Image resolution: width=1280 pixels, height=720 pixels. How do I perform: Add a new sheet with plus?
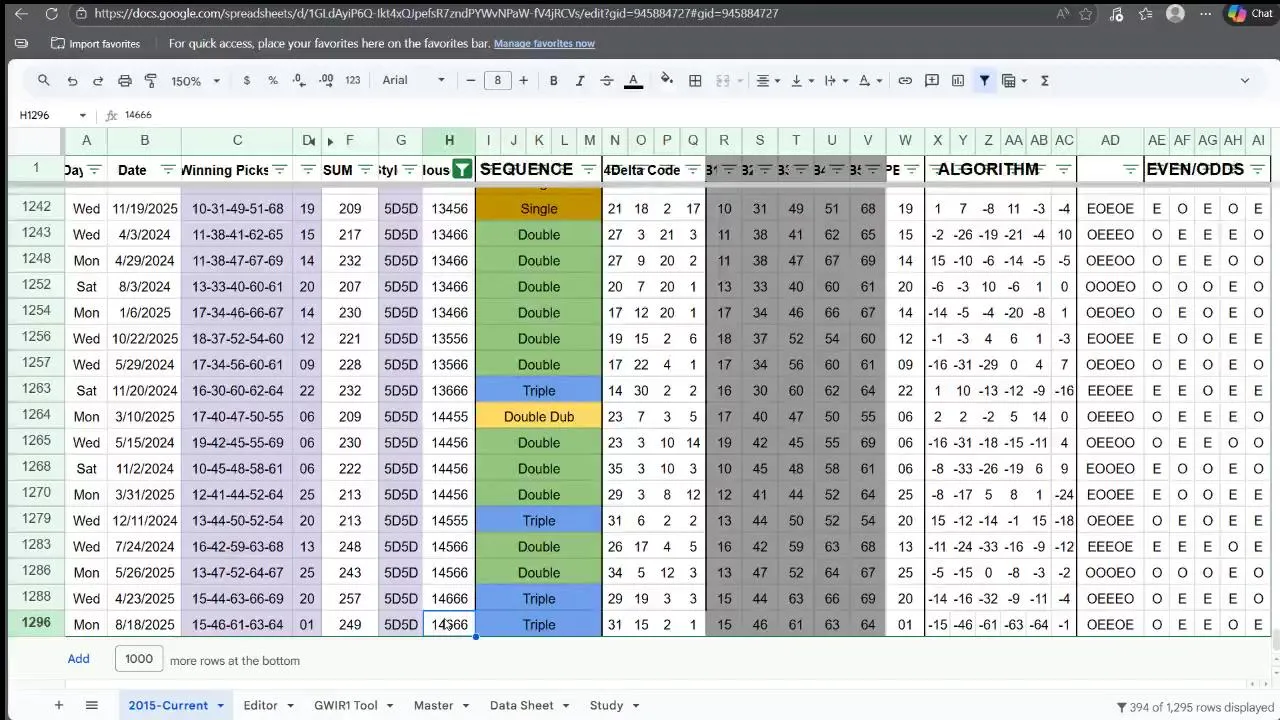pos(58,705)
